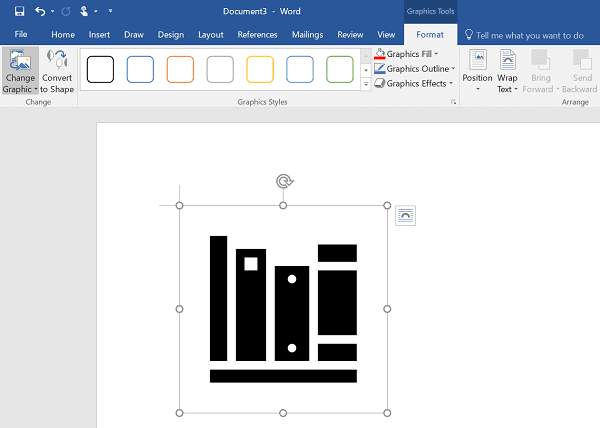The height and width of the screenshot is (428, 600).
Task: Open the Draw tab
Action: click(x=134, y=35)
